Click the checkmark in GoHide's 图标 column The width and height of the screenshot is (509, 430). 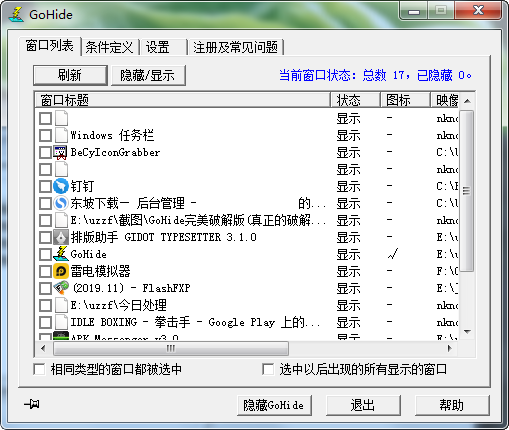pos(393,254)
